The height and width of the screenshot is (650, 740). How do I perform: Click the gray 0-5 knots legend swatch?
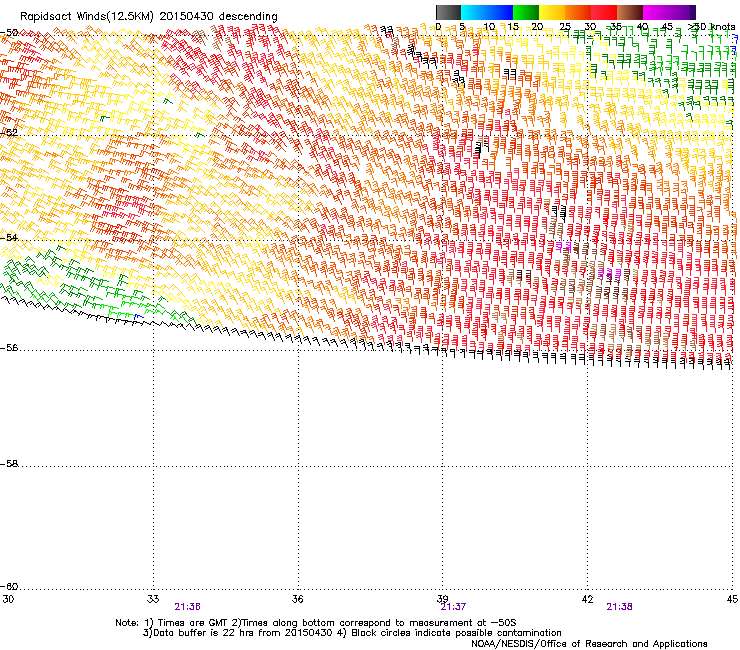448,12
